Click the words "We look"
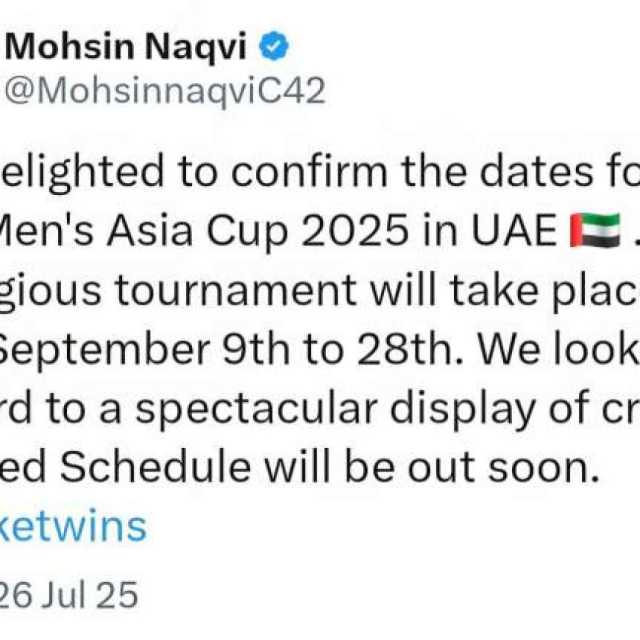This screenshot has height=640, width=640. [558, 350]
